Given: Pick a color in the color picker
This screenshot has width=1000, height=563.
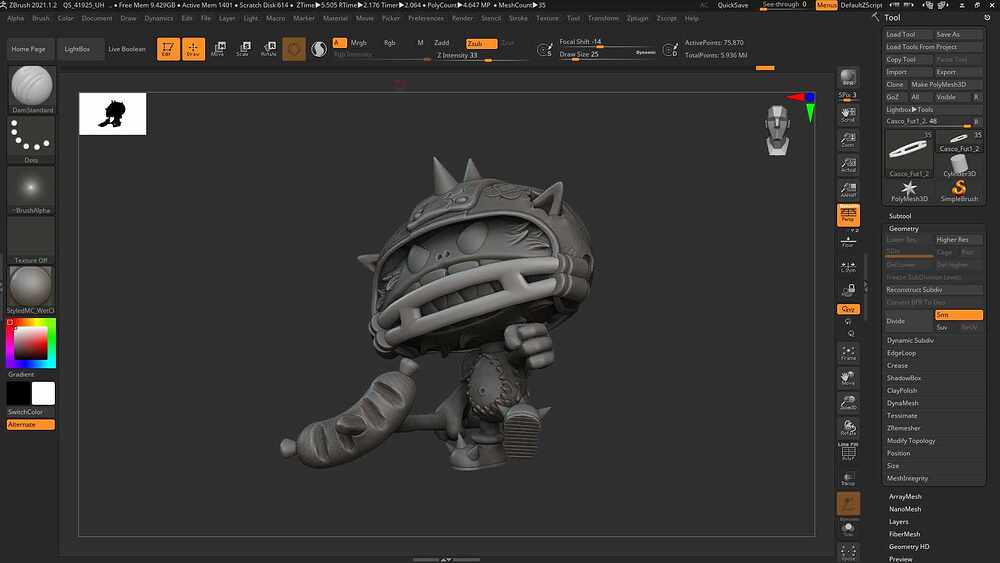Looking at the screenshot, I should coord(31,344).
